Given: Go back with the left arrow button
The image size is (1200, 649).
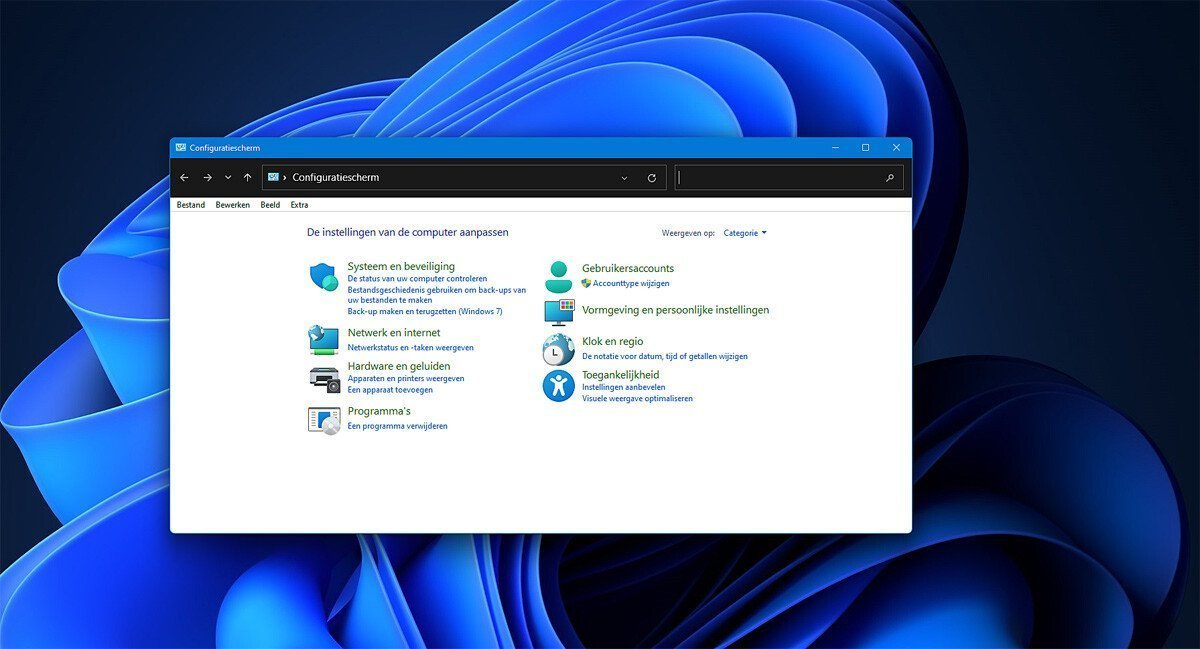Looking at the screenshot, I should click(184, 177).
